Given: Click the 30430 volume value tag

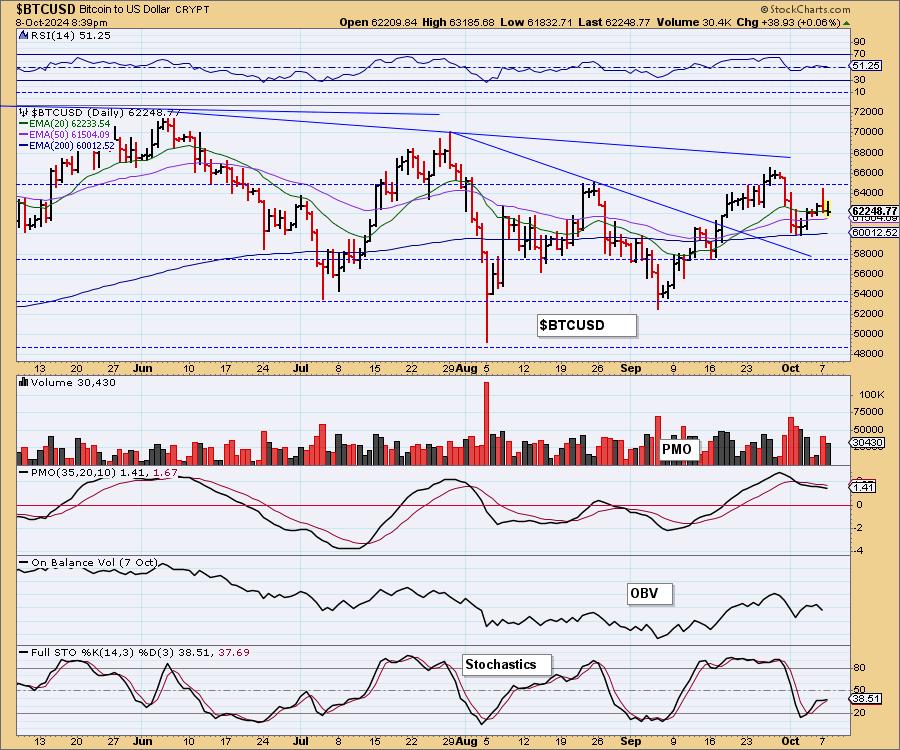Looking at the screenshot, I should pos(867,442).
